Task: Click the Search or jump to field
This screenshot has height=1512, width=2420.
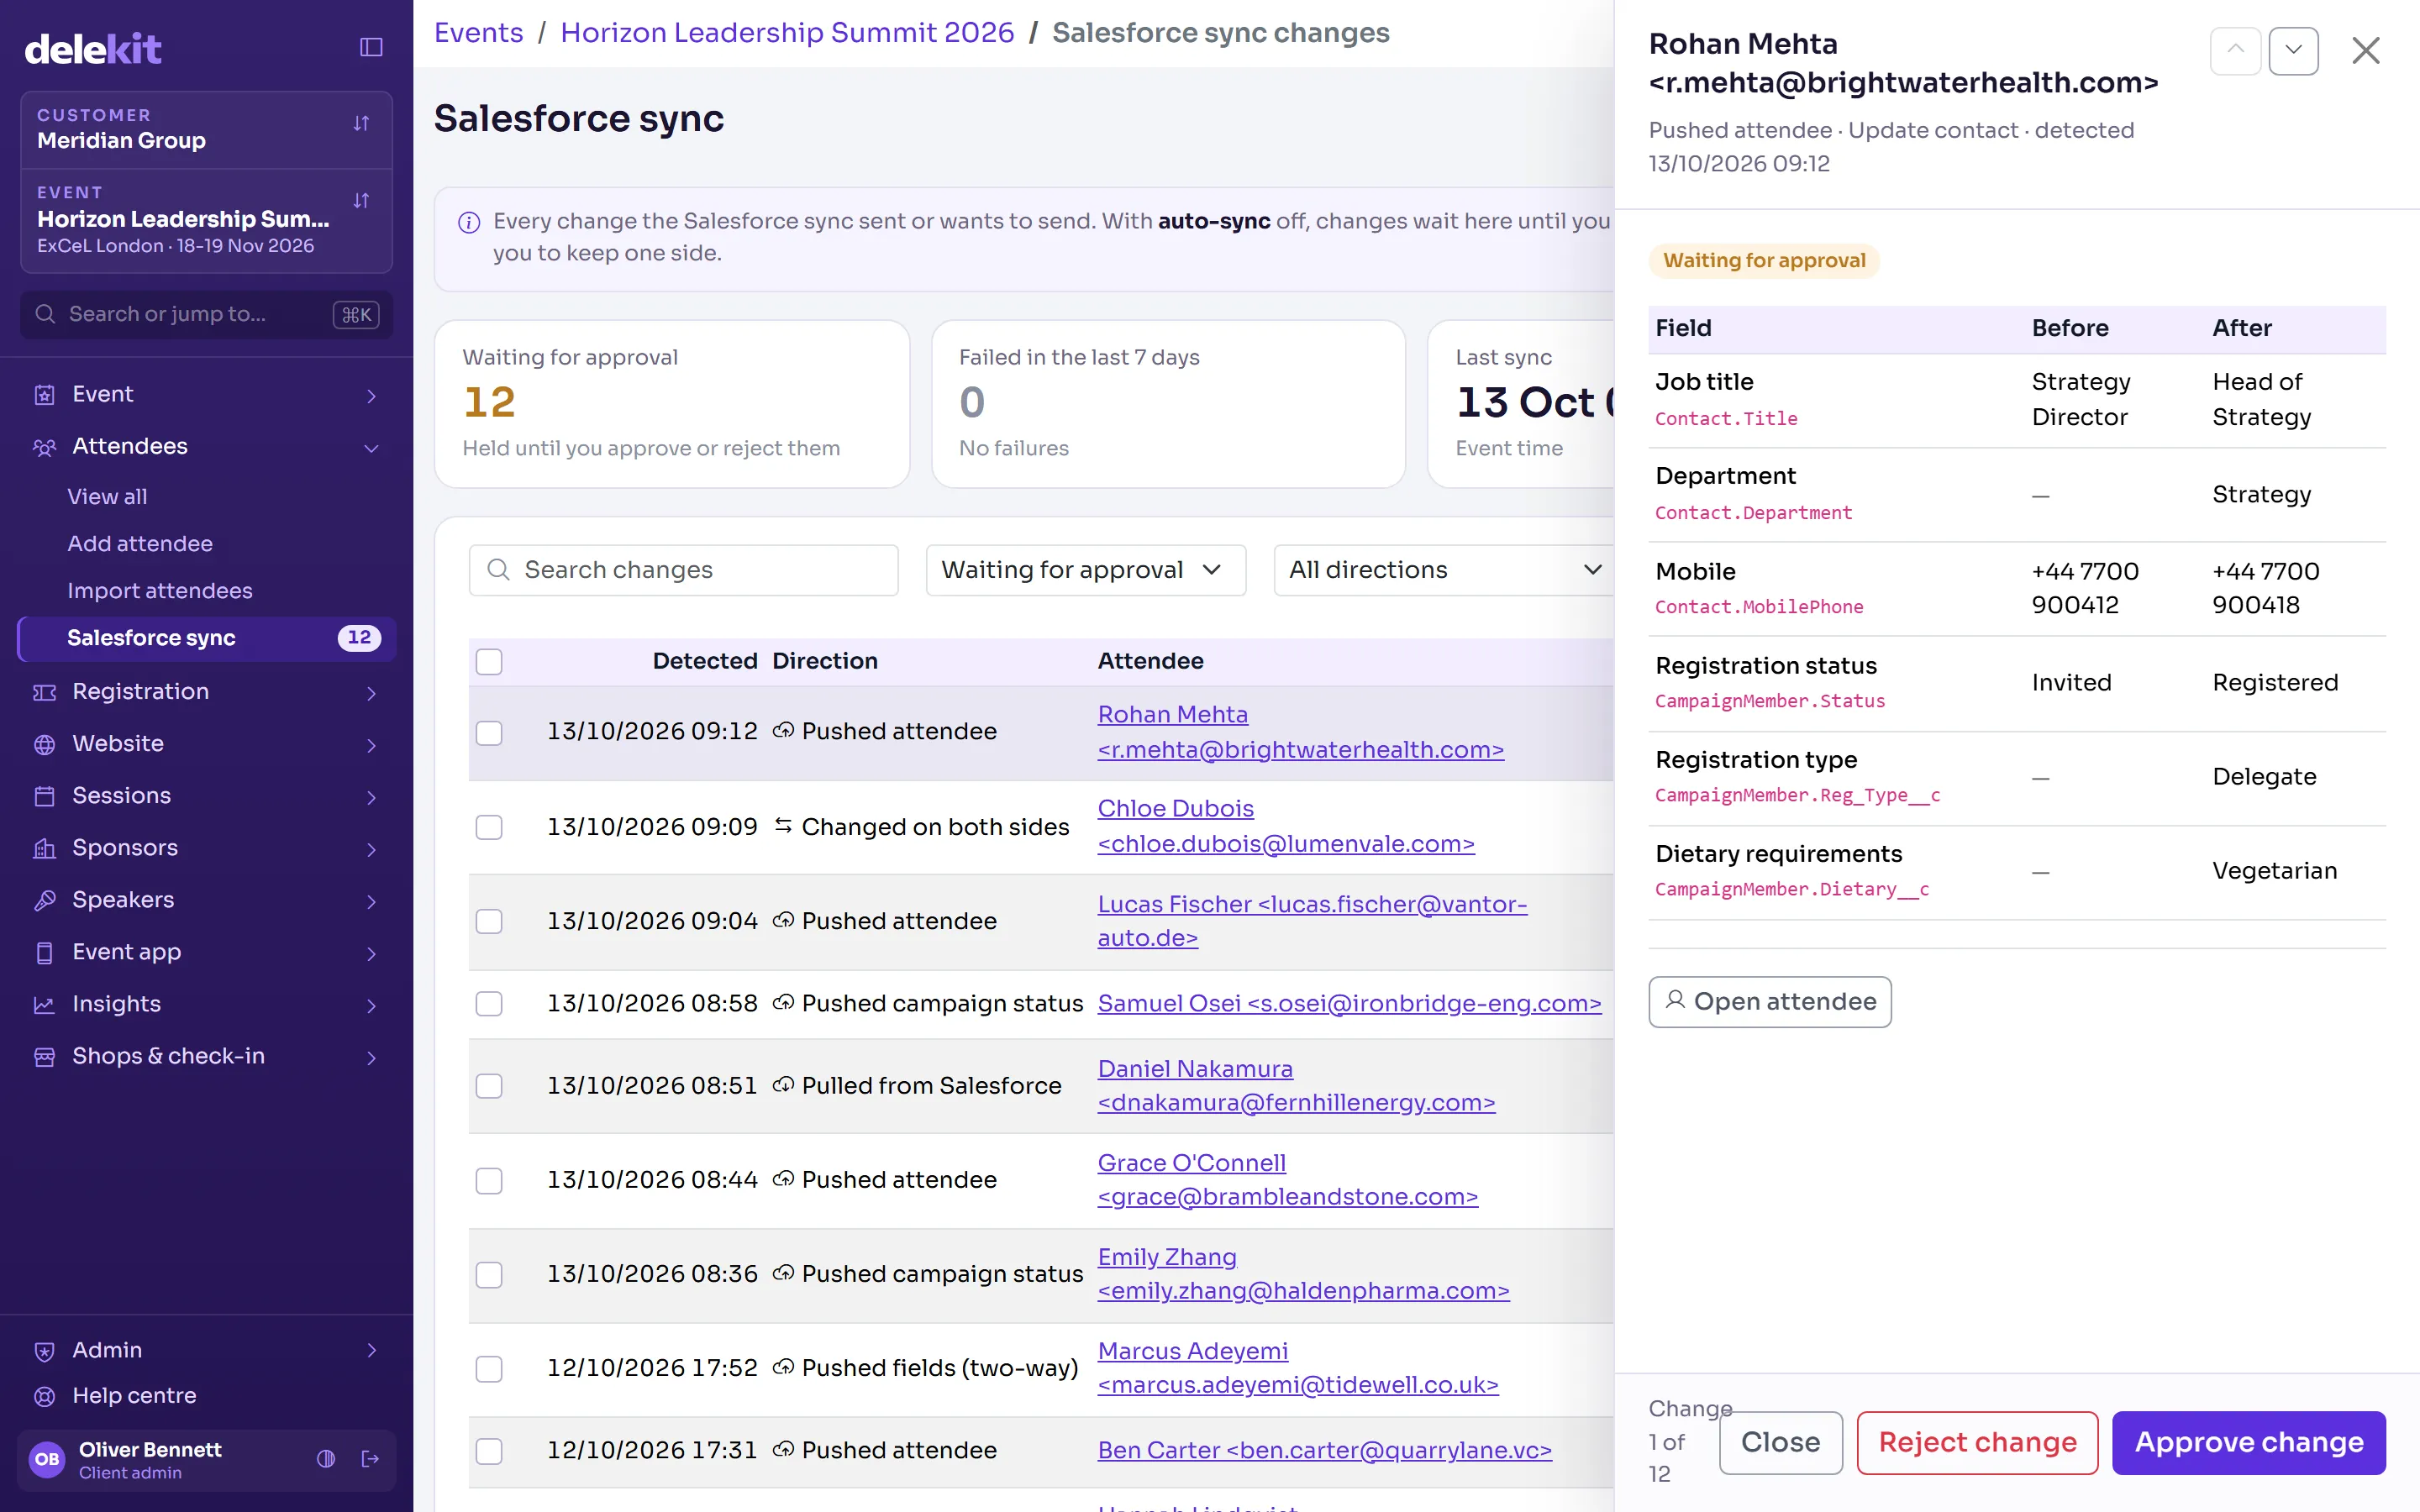Action: (207, 315)
